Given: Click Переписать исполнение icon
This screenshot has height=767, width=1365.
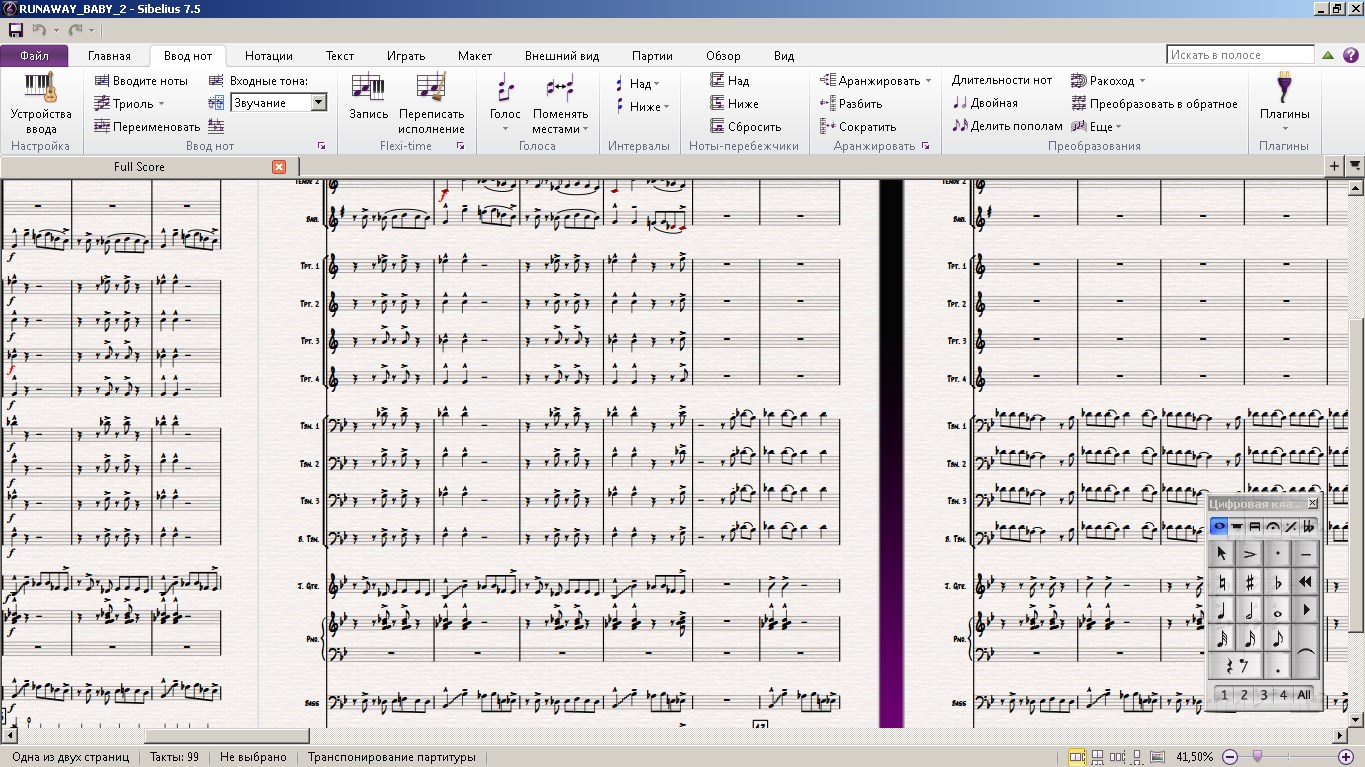Looking at the screenshot, I should pyautogui.click(x=431, y=103).
